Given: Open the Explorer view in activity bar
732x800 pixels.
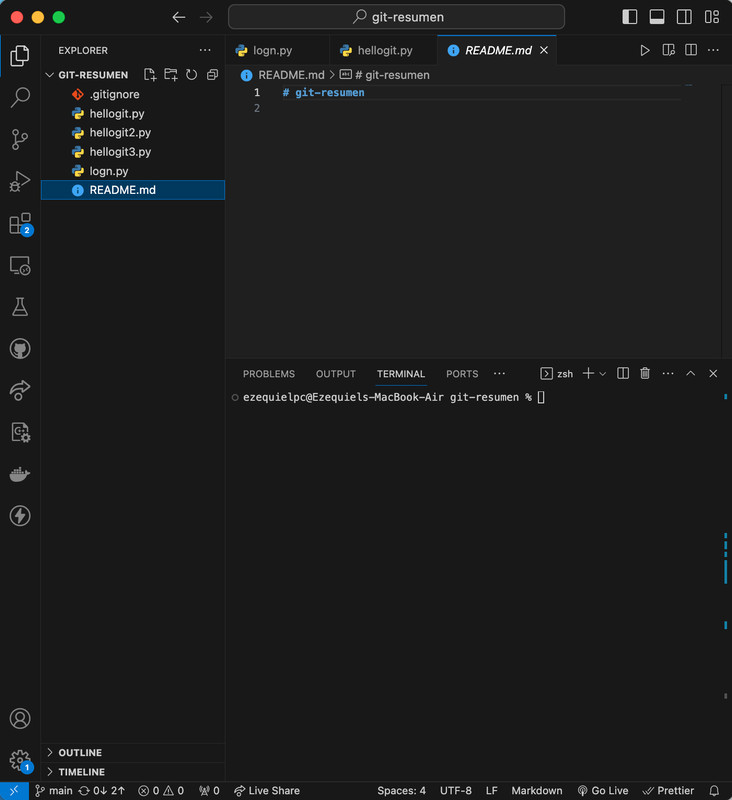Looking at the screenshot, I should tap(20, 56).
